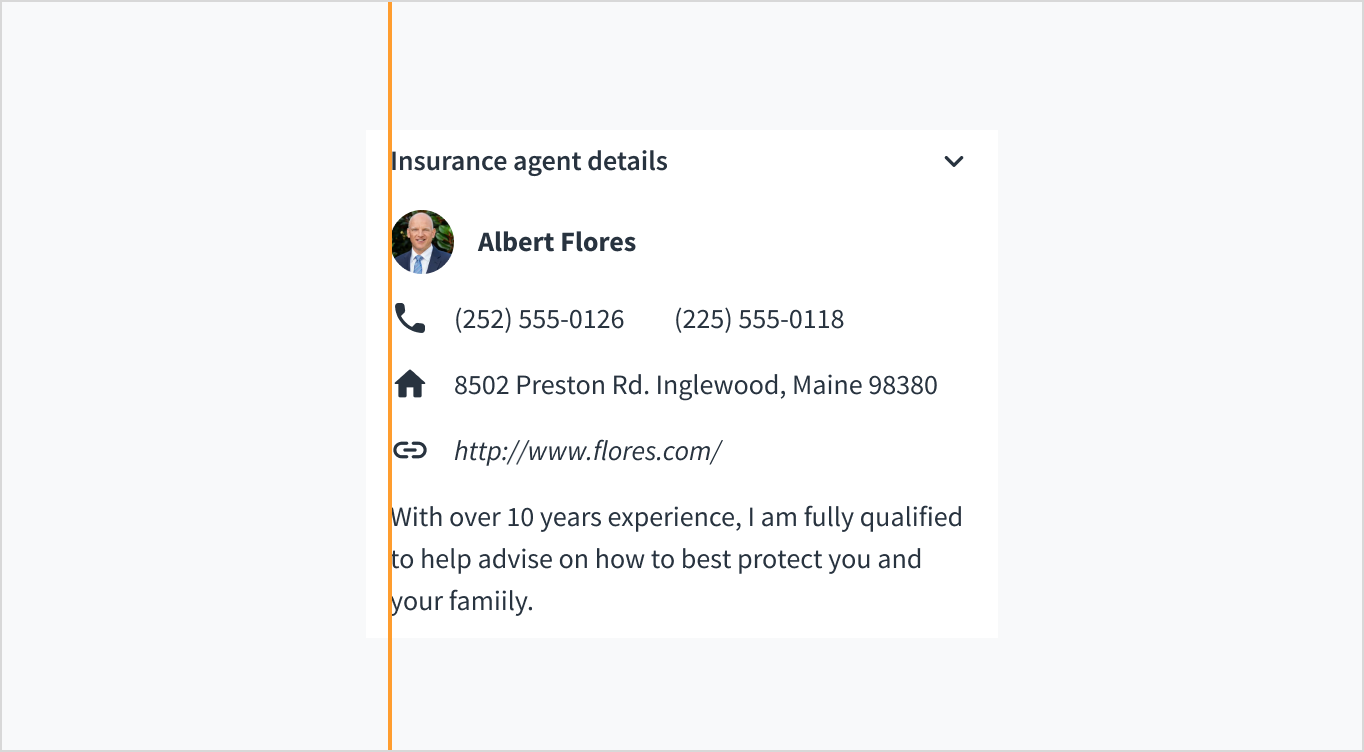1364x752 pixels.
Task: Click the final bio line "your famiily."
Action: [463, 601]
